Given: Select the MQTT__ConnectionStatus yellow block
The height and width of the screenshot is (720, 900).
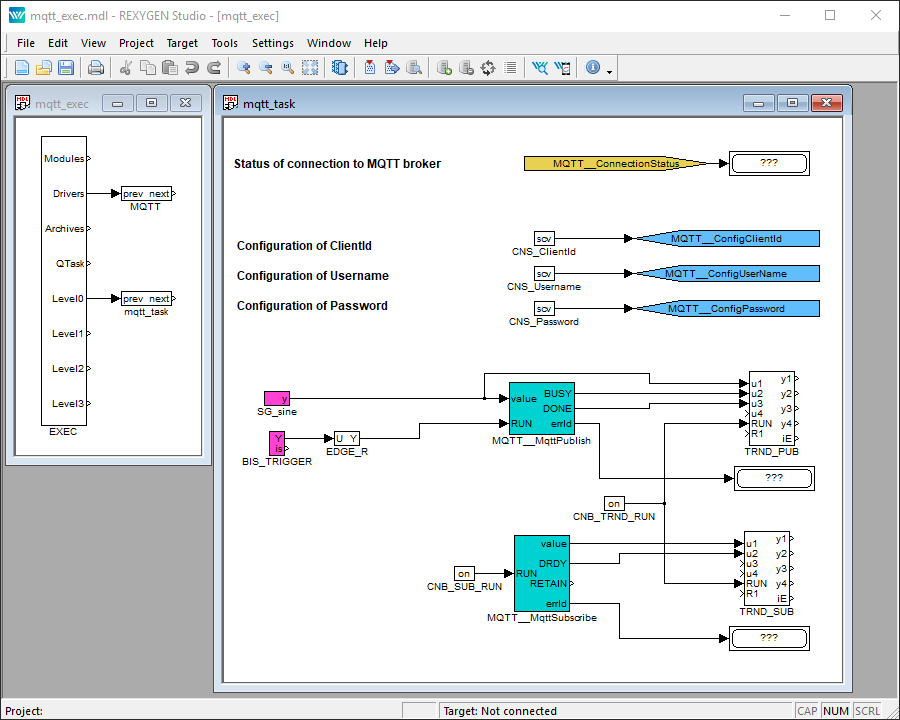Looking at the screenshot, I should tap(615, 164).
